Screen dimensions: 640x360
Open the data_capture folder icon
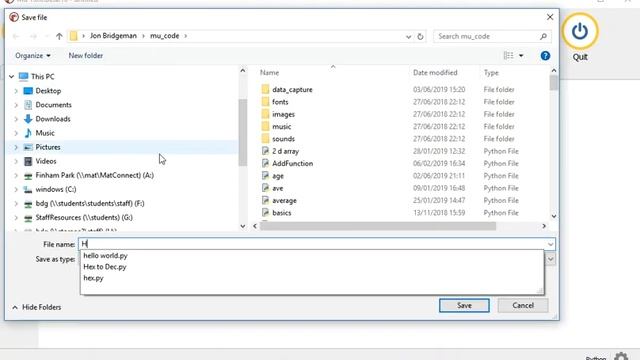[265, 89]
